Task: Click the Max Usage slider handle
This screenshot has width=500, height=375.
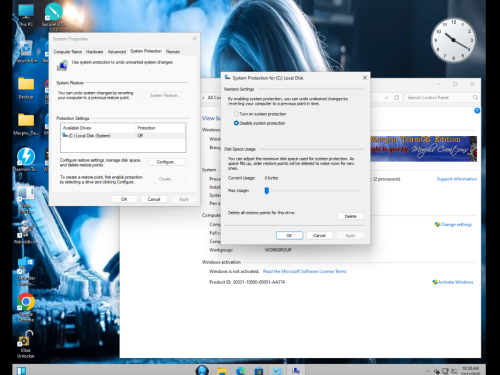Action: (267, 191)
